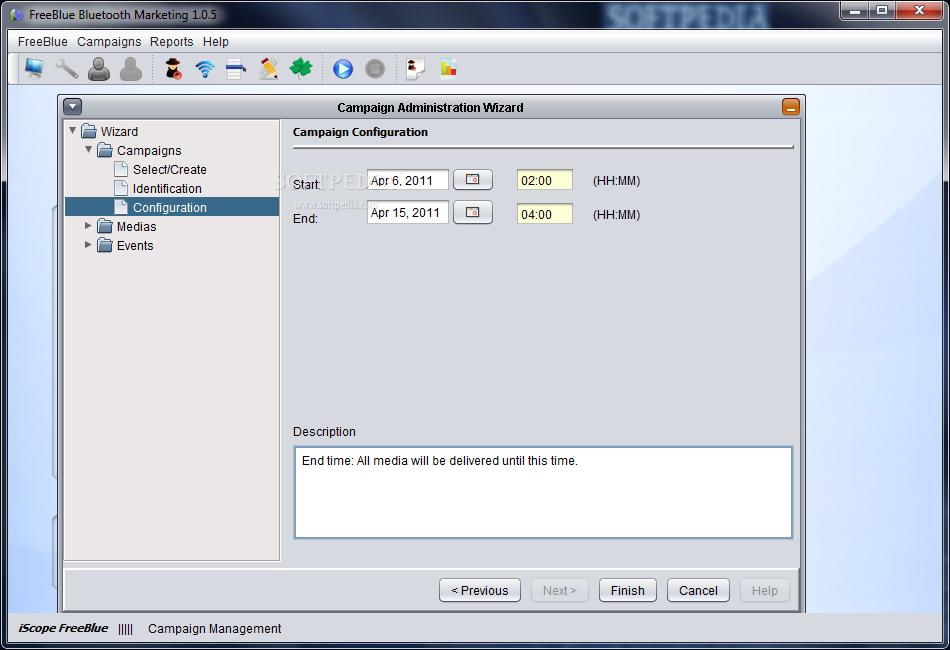Click the wizard Help button
The width and height of the screenshot is (950, 650).
pyautogui.click(x=765, y=590)
